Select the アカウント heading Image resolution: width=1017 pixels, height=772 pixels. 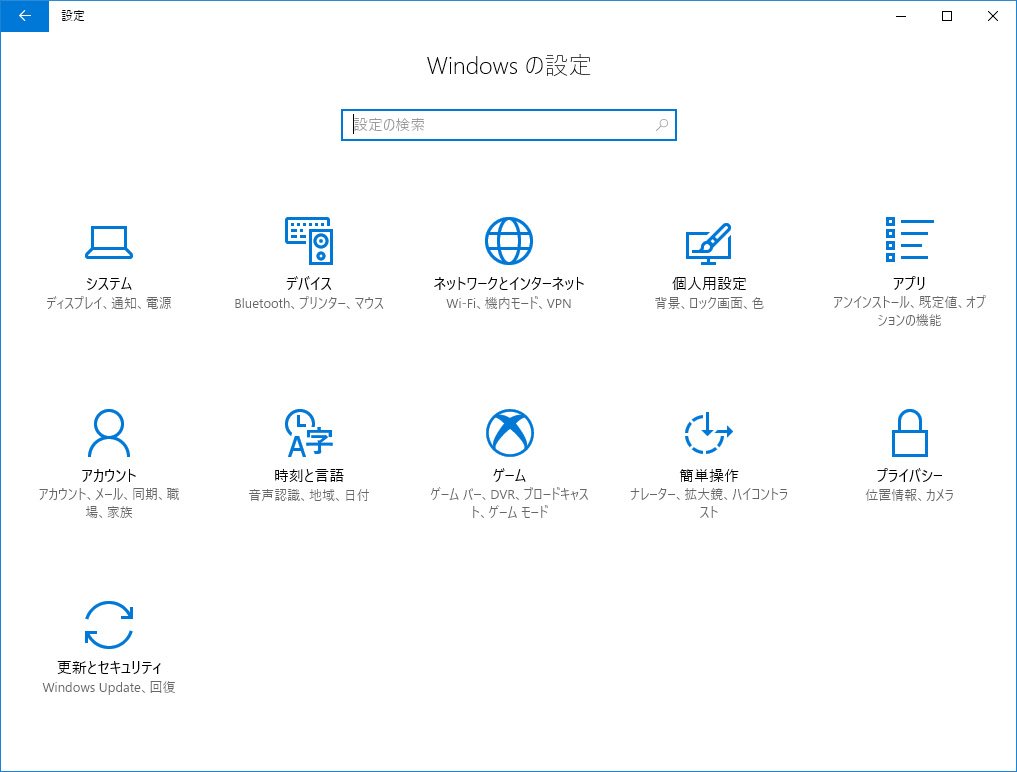coord(109,476)
